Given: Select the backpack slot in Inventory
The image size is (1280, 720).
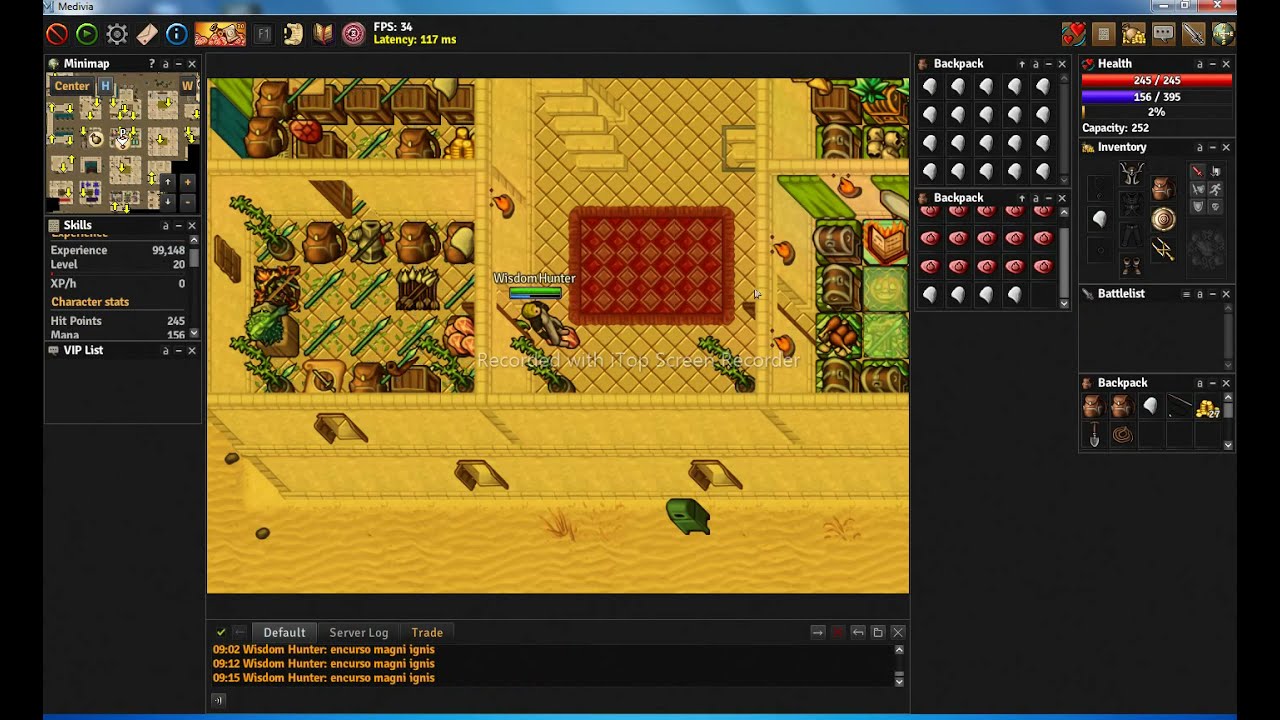Looking at the screenshot, I should click(x=1163, y=188).
